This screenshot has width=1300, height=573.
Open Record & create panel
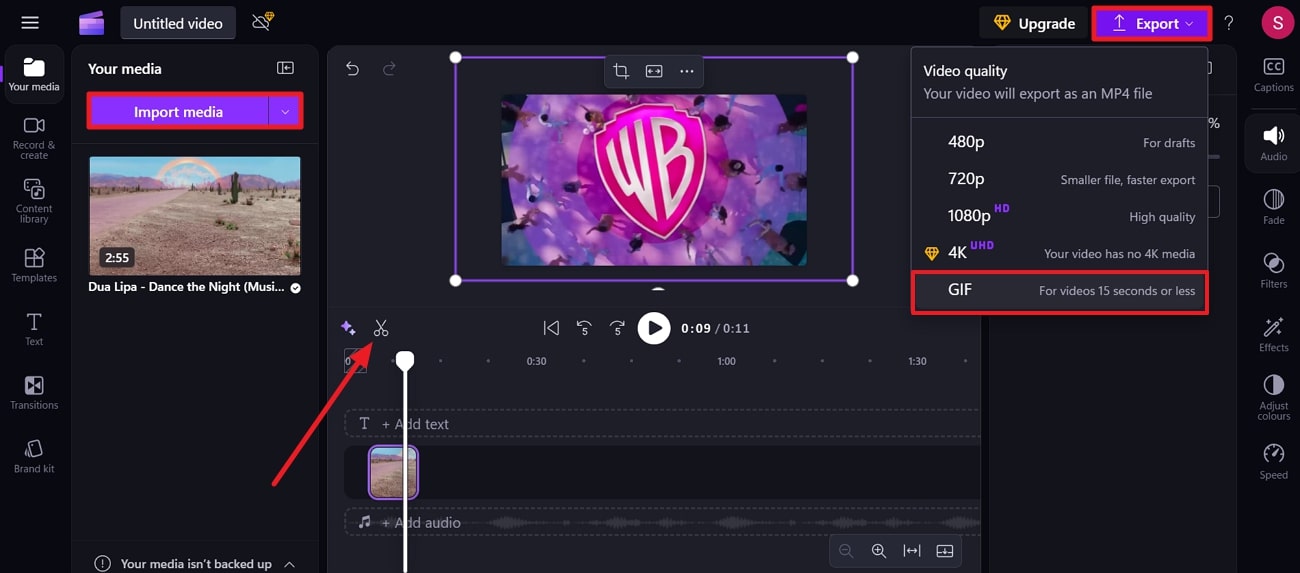[x=34, y=137]
